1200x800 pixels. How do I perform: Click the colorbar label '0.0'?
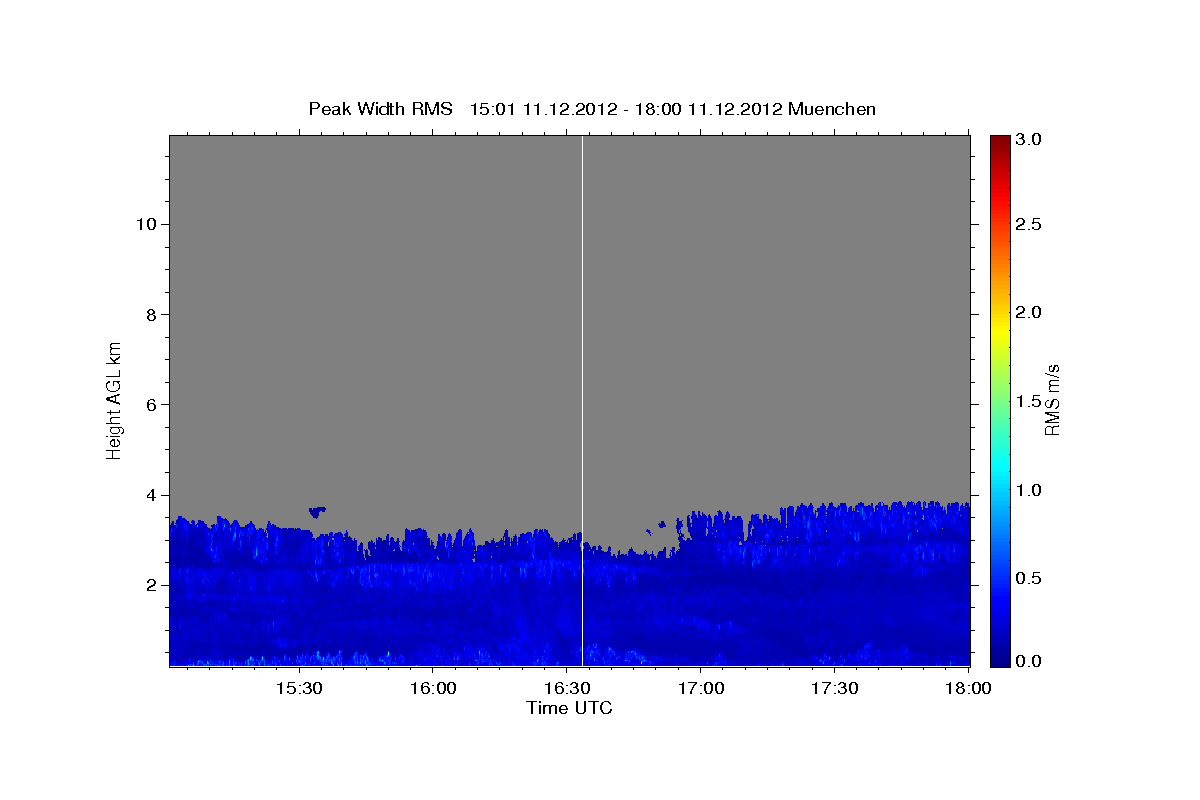1031,662
